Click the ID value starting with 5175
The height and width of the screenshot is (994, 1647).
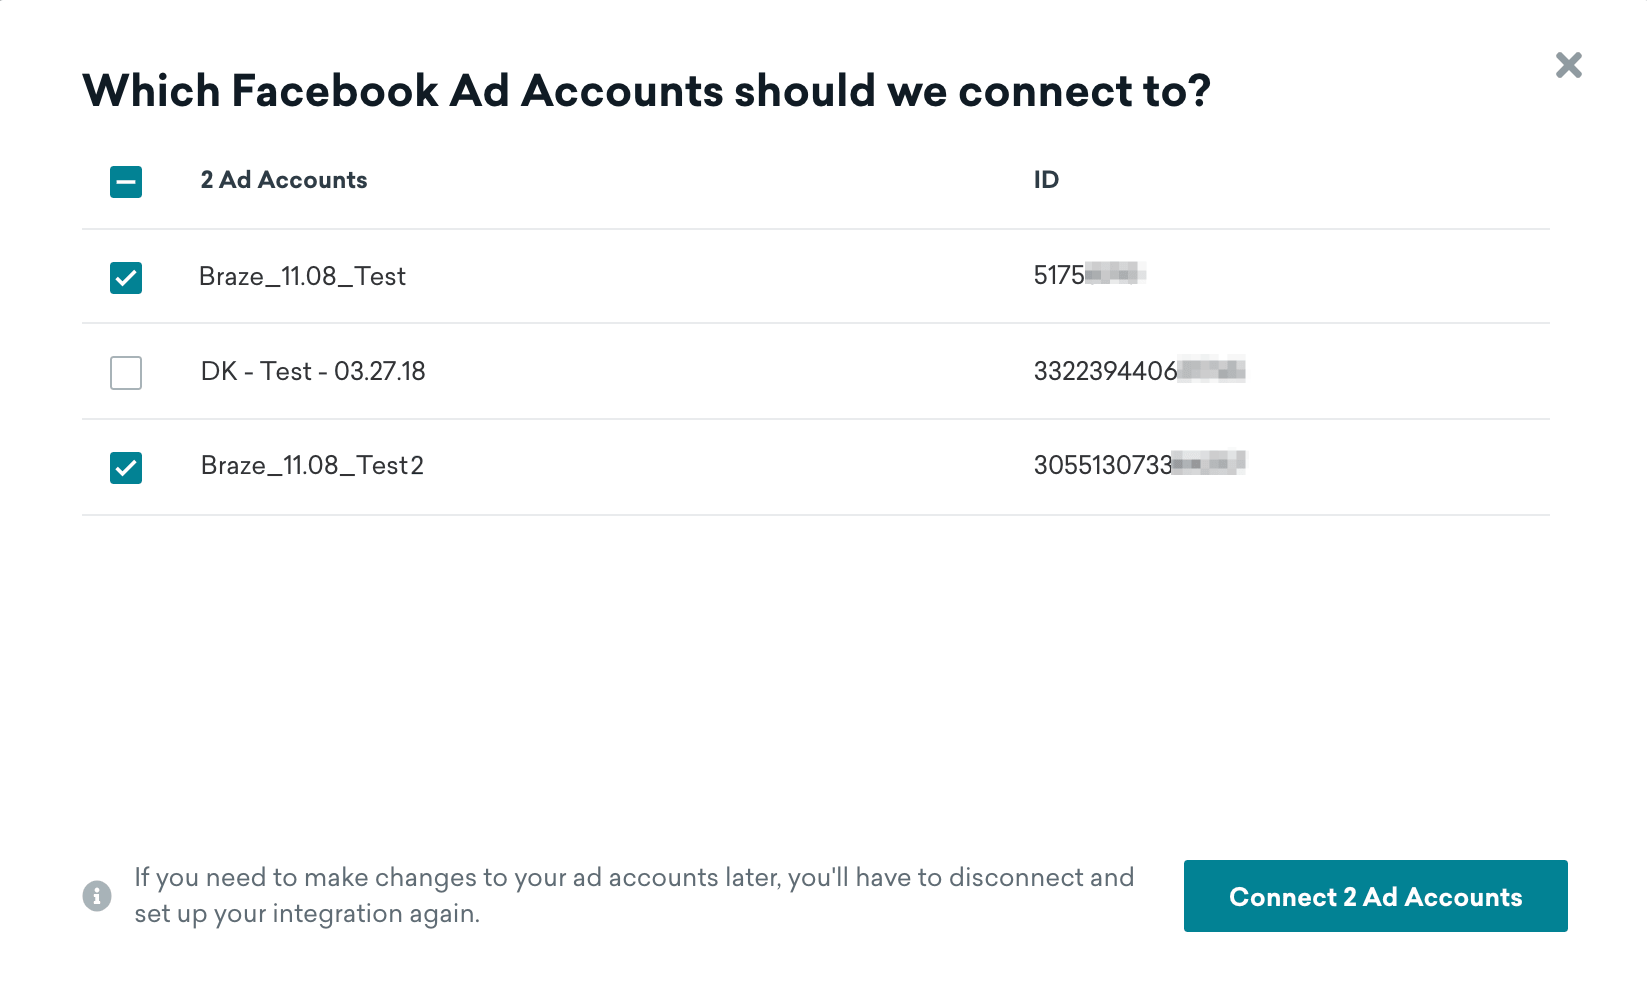[x=1090, y=271]
